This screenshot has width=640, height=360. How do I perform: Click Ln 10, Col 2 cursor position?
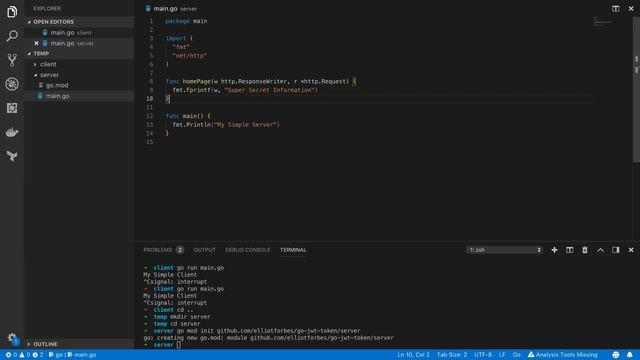click(413, 355)
